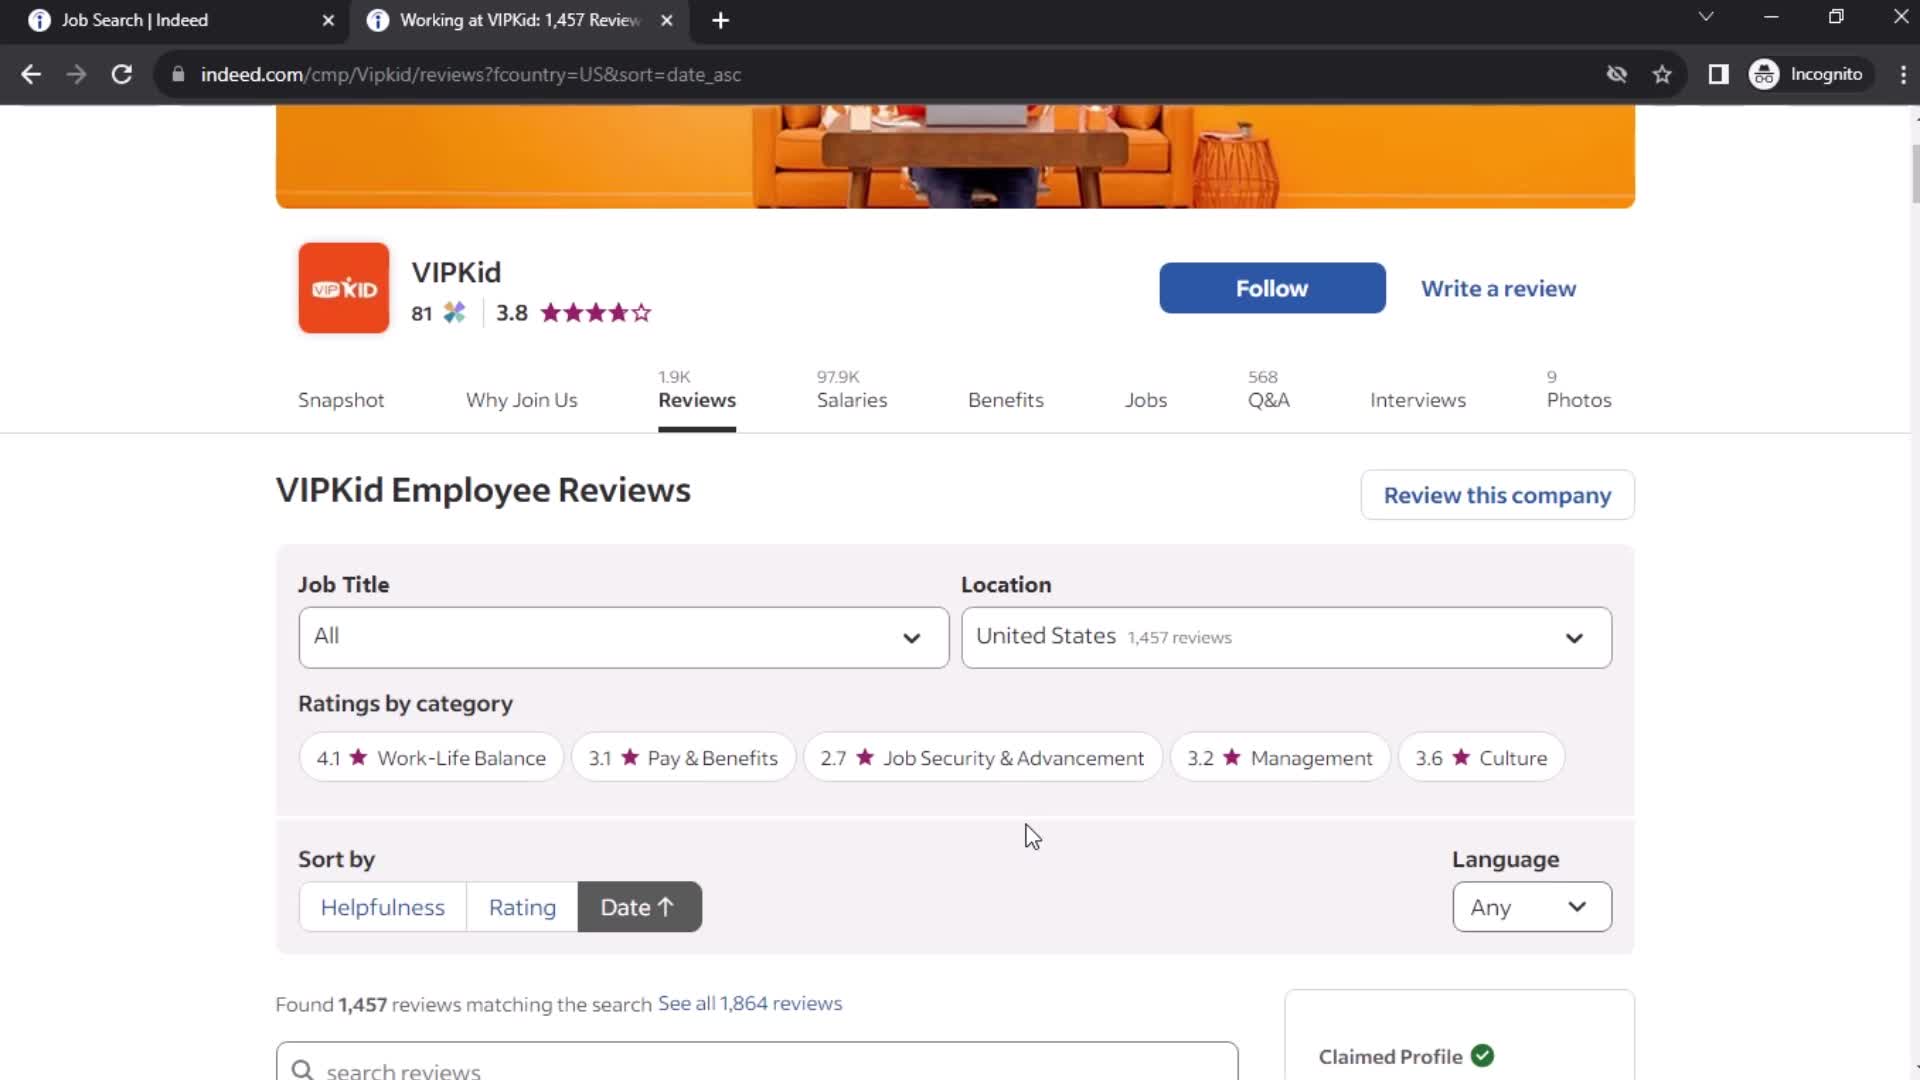Close the Working at VIPKid tab
1920x1080 pixels.
click(x=667, y=20)
